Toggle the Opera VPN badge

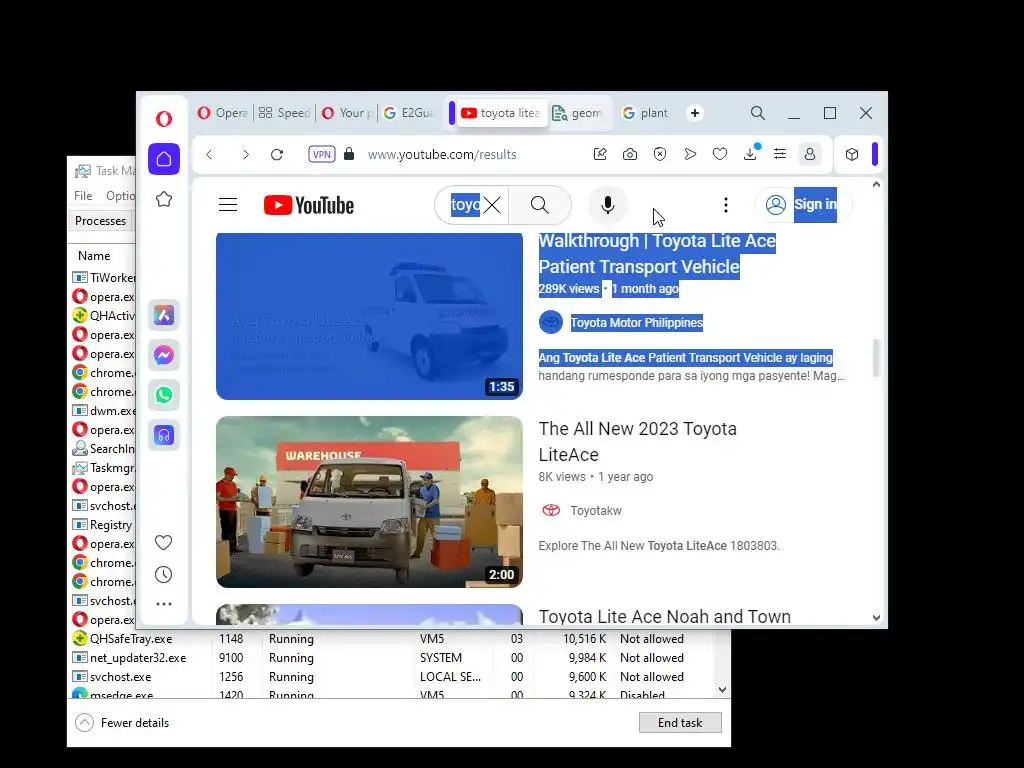click(x=322, y=155)
